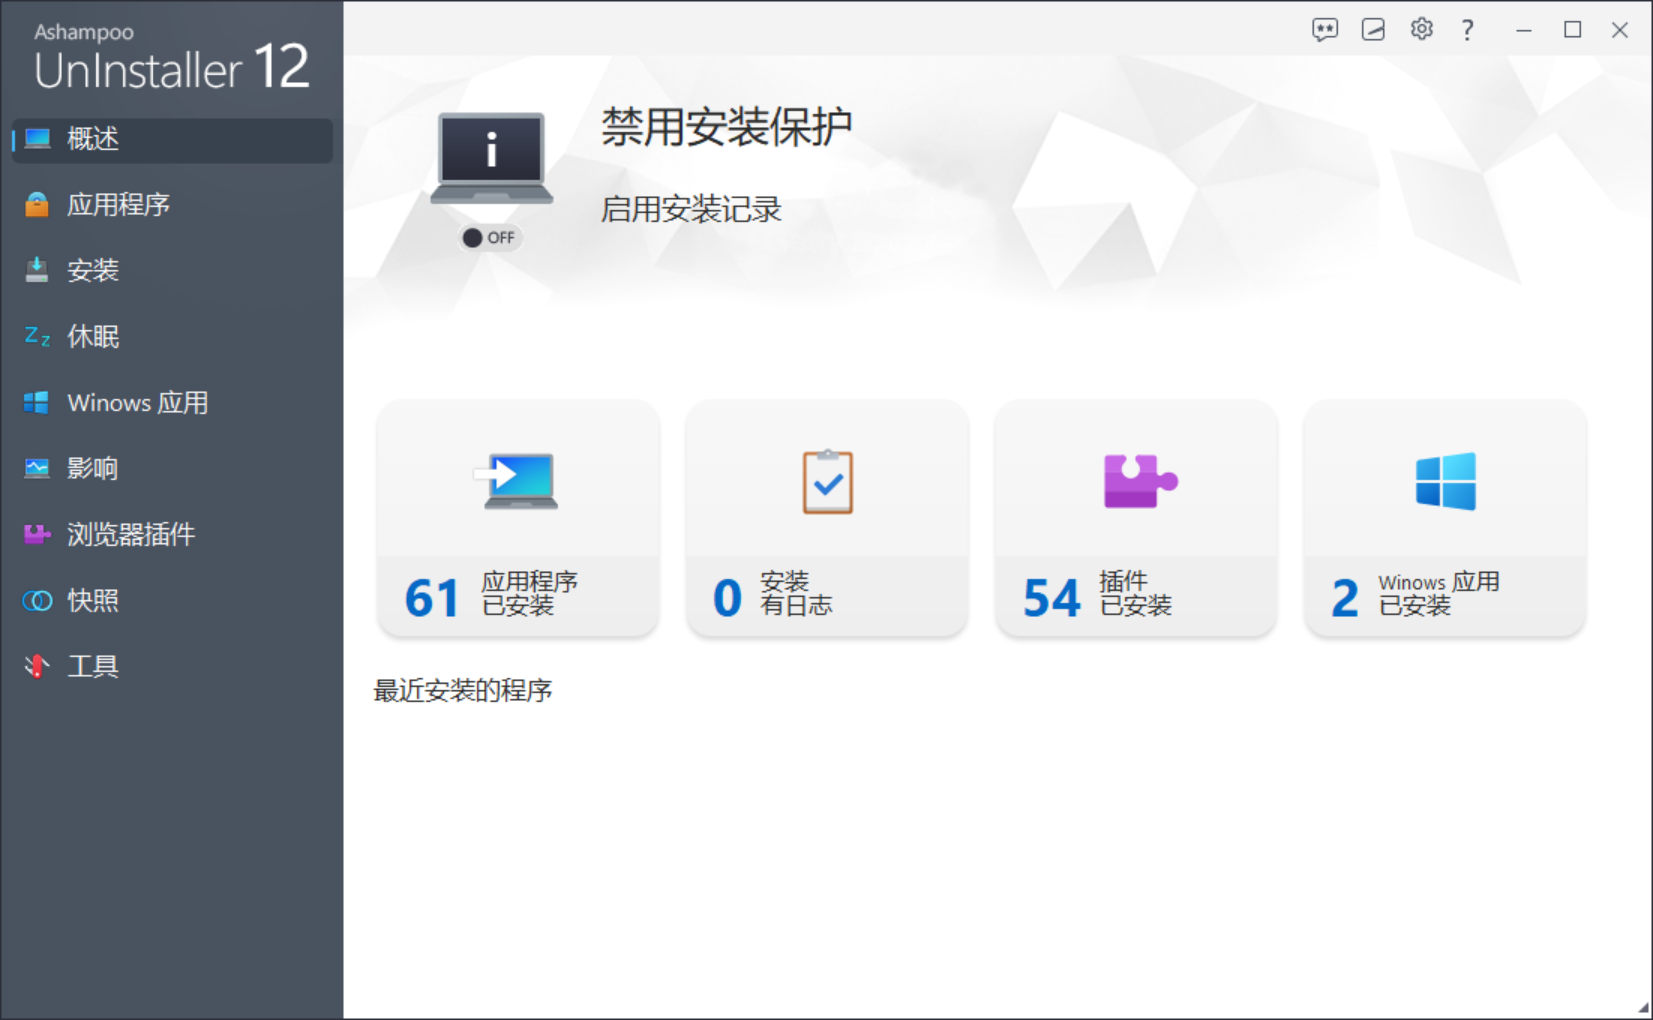Open the 0 安装有日志 card
Image resolution: width=1653 pixels, height=1020 pixels.
click(827, 519)
